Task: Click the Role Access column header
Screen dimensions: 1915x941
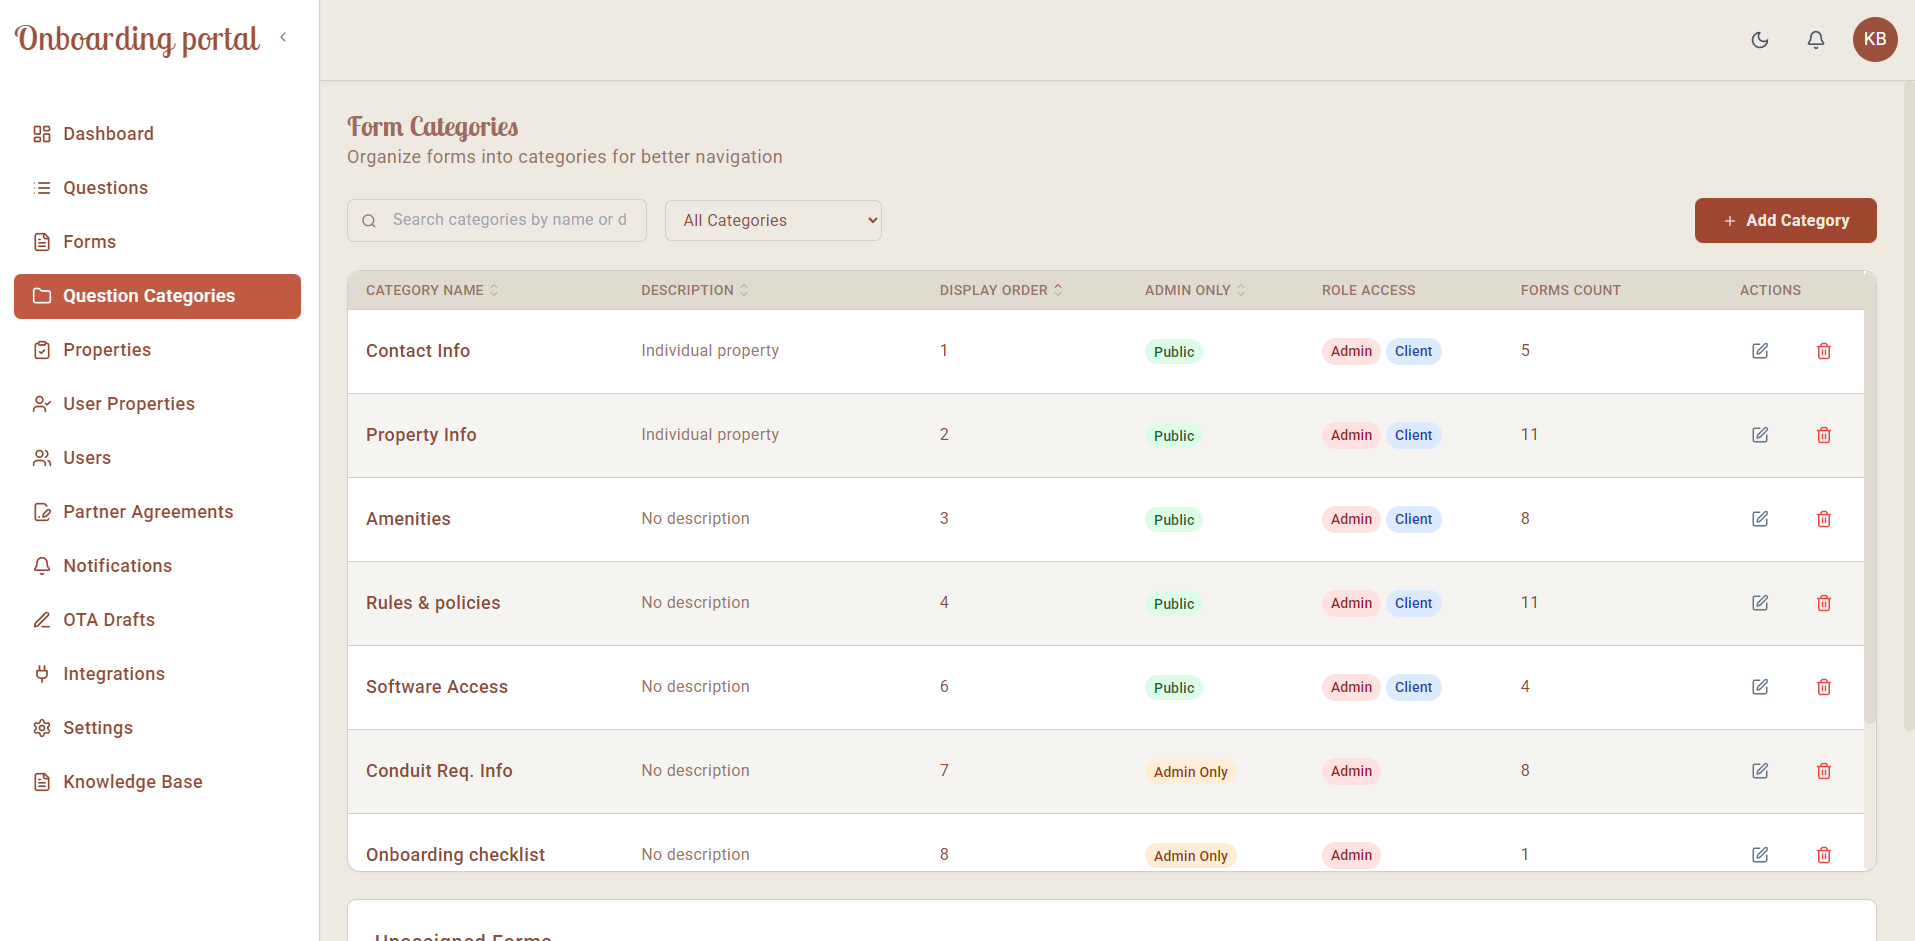Action: (x=1368, y=290)
